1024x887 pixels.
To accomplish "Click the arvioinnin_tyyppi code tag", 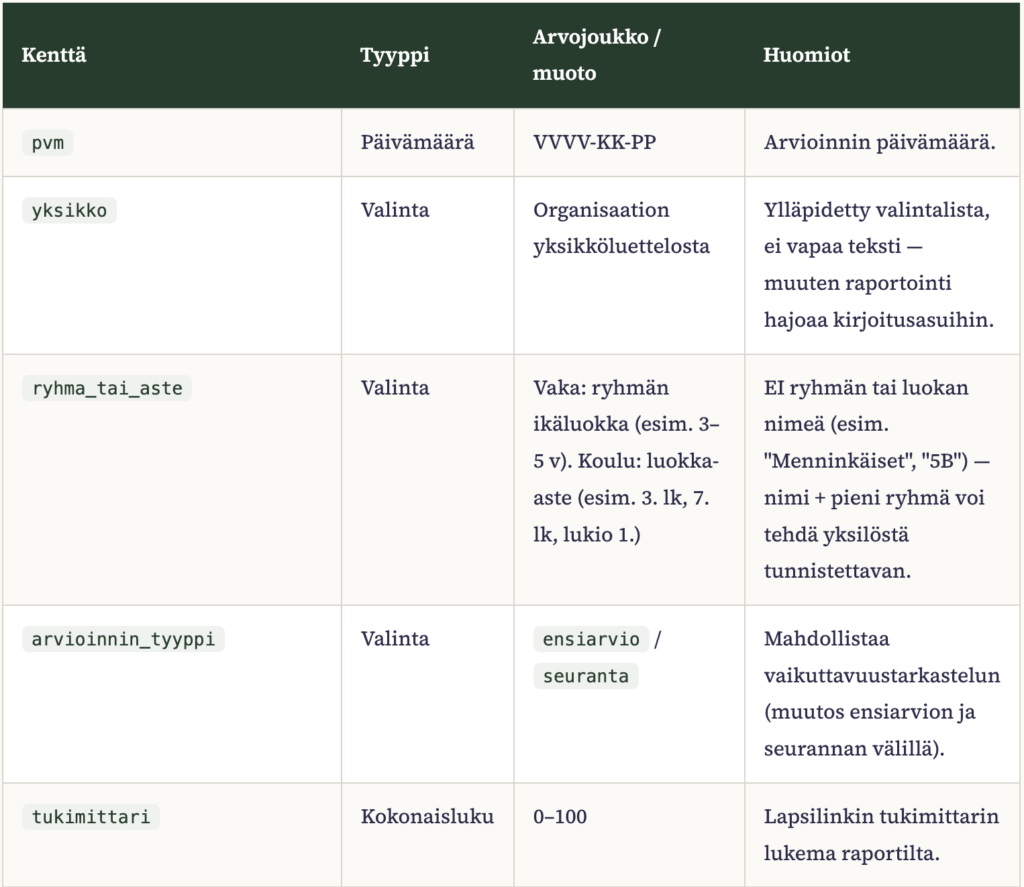I will click(123, 639).
